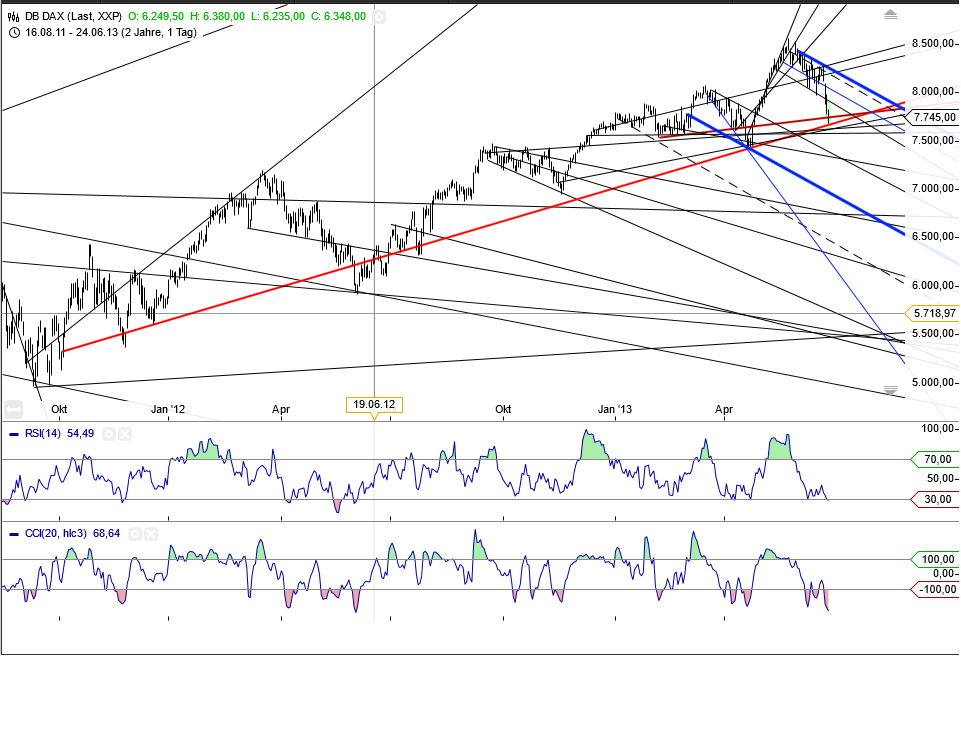
Task: Remove the CCI indicator with its X icon
Action: (x=150, y=533)
